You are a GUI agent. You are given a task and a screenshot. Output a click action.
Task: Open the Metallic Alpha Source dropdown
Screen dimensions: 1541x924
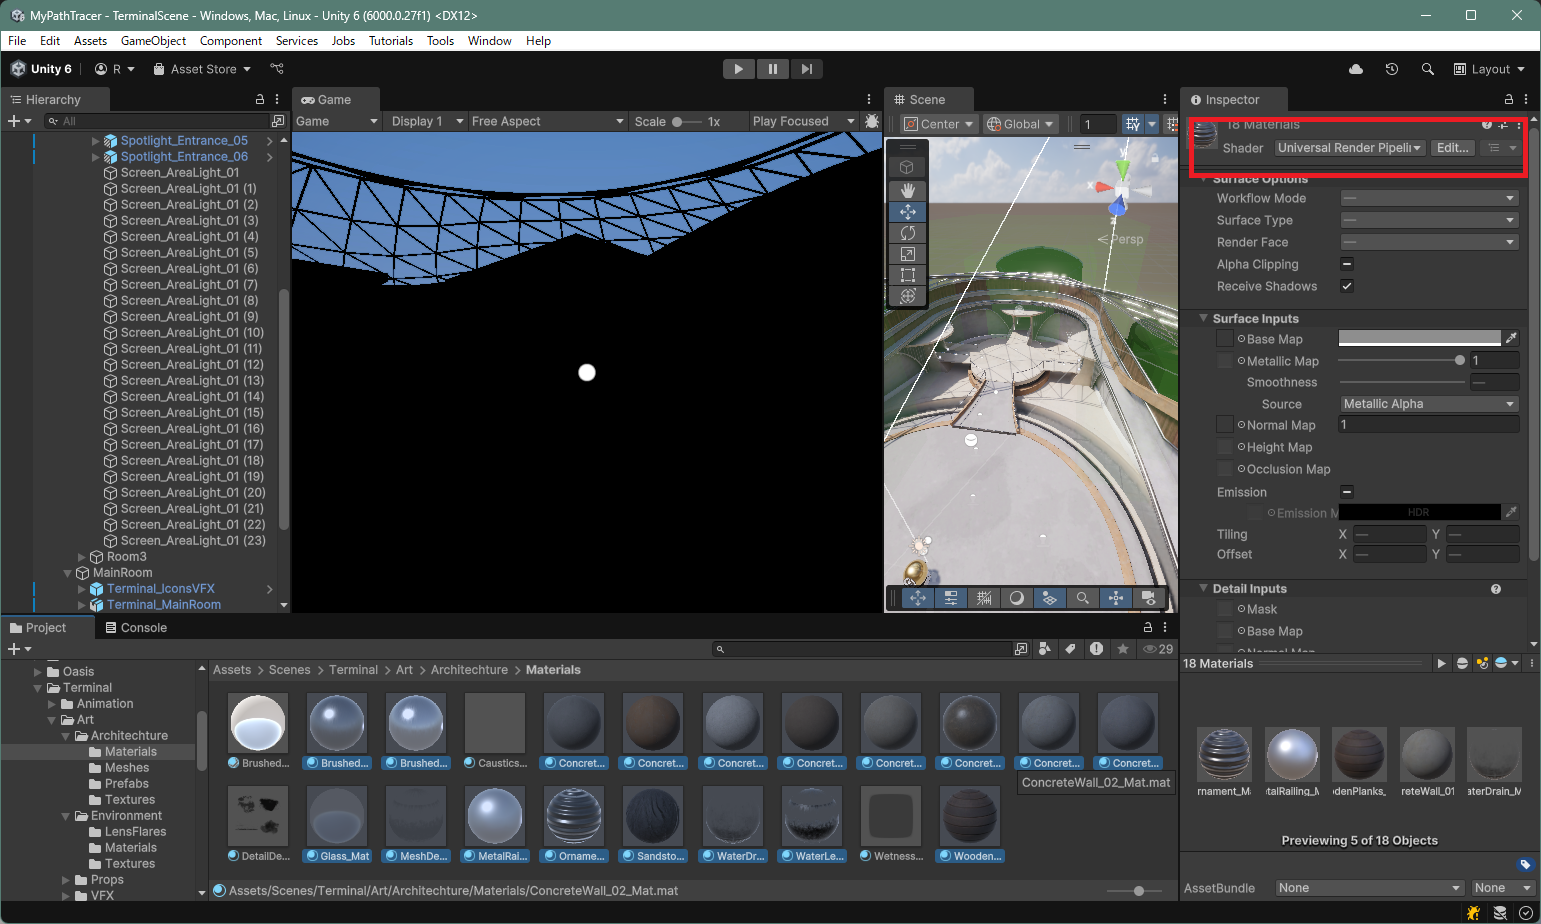point(1428,403)
